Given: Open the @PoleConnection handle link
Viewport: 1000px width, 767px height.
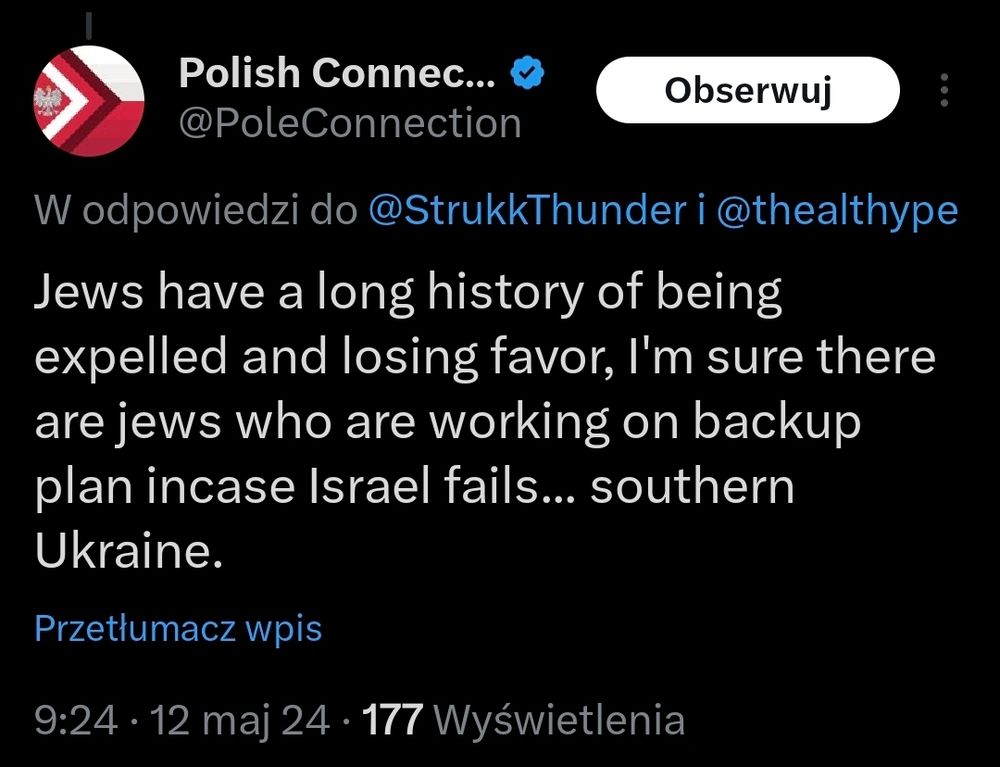Looking at the screenshot, I should point(349,124).
